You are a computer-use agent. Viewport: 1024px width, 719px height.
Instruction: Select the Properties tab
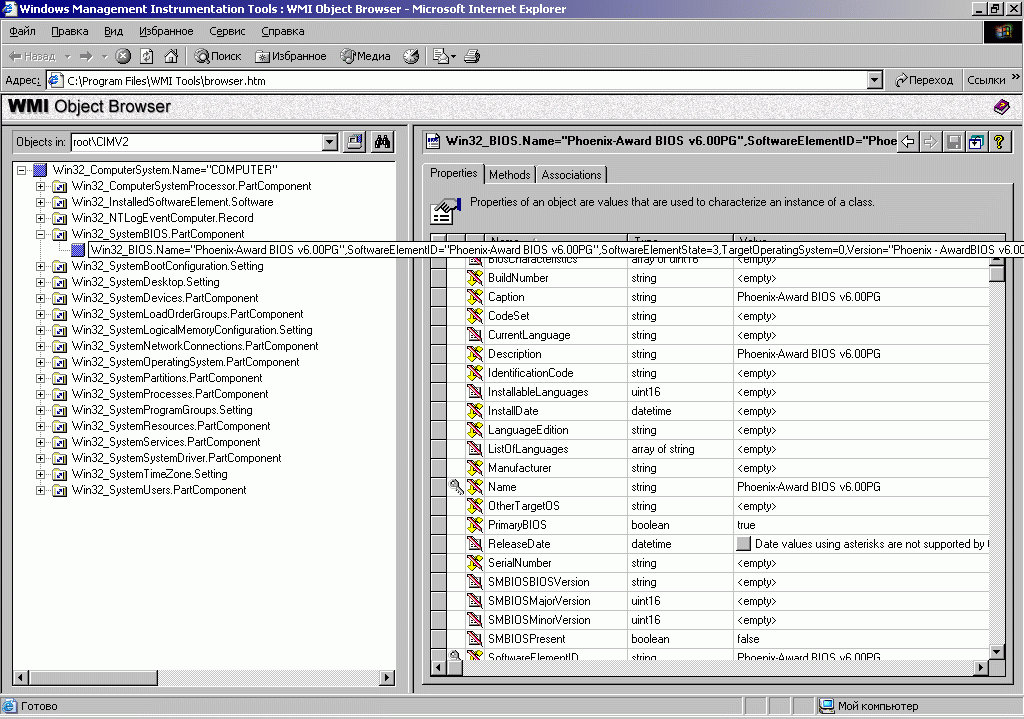click(453, 173)
